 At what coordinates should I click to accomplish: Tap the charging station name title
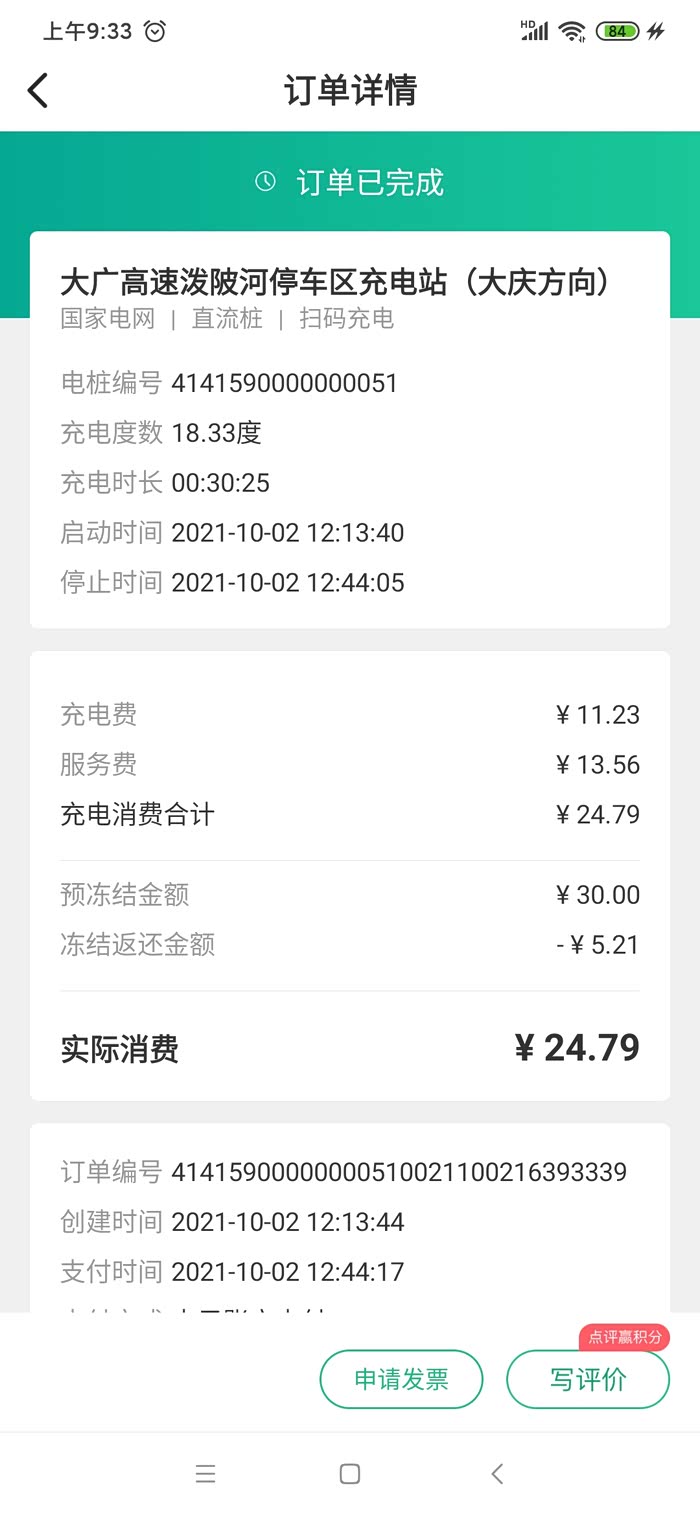(335, 283)
